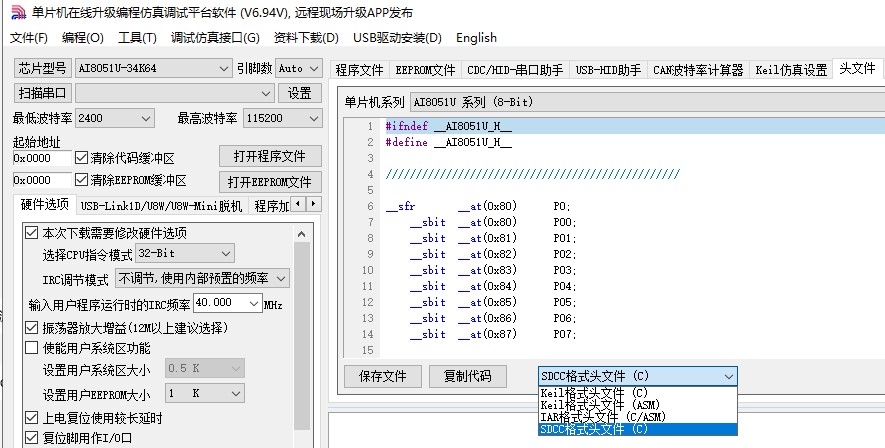Click the right tab-scroll arrow in options panel
Screen dimensions: 885x448
(x=313, y=204)
